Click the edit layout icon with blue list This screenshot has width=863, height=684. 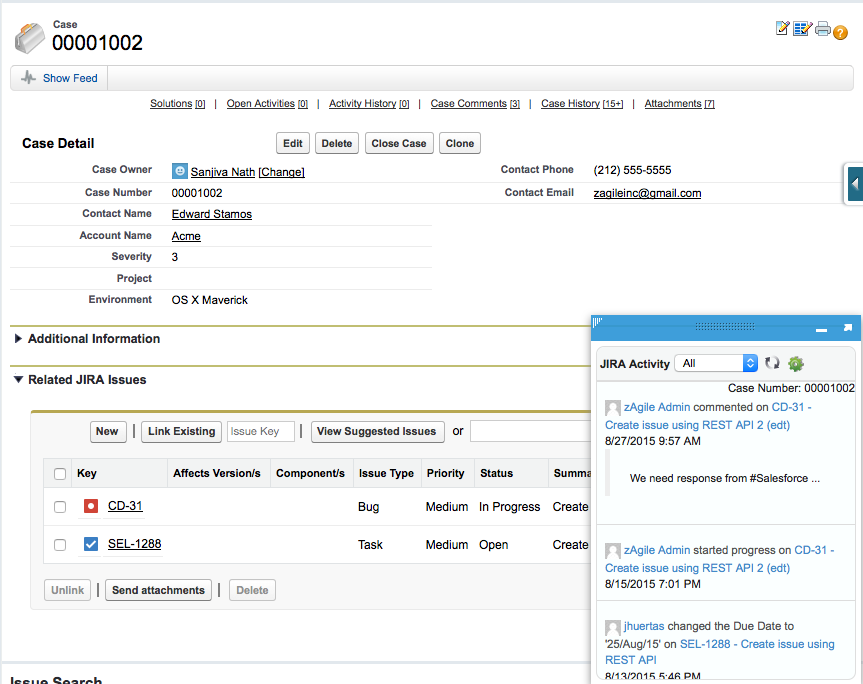pyautogui.click(x=802, y=29)
